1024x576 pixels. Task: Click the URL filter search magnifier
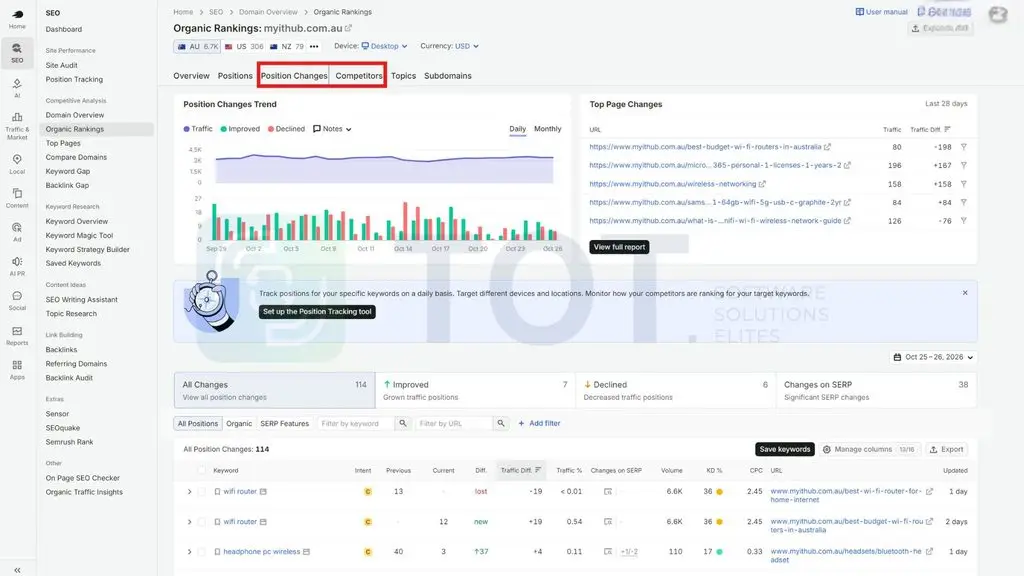click(501, 423)
